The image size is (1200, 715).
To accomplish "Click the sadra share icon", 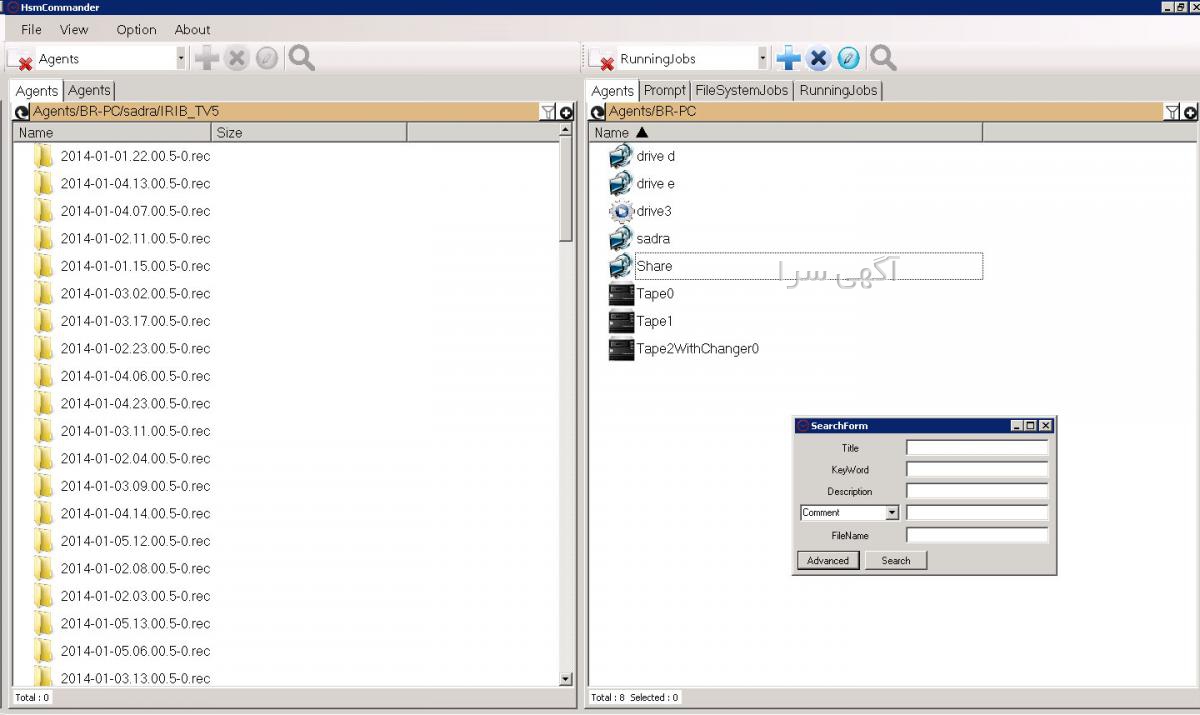I will (621, 239).
